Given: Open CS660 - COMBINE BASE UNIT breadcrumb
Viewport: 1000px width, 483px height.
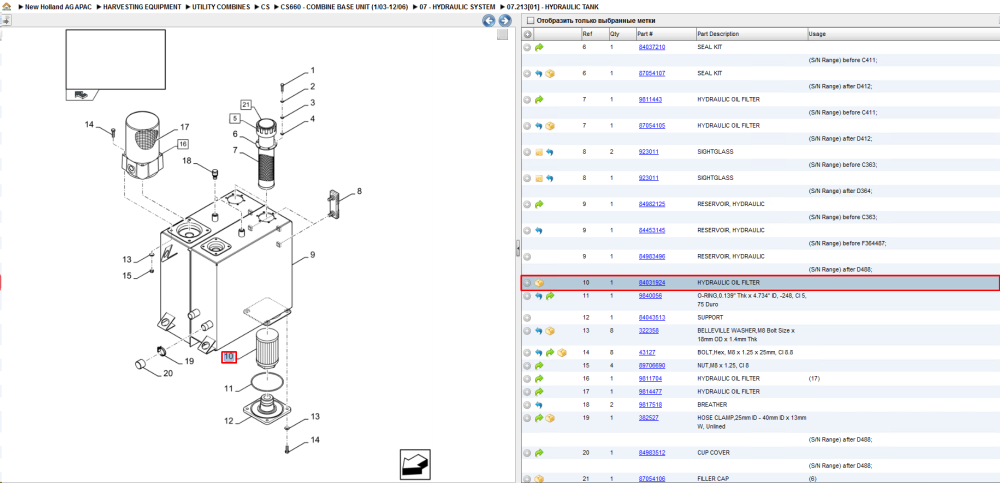Looking at the screenshot, I should coord(344,6).
